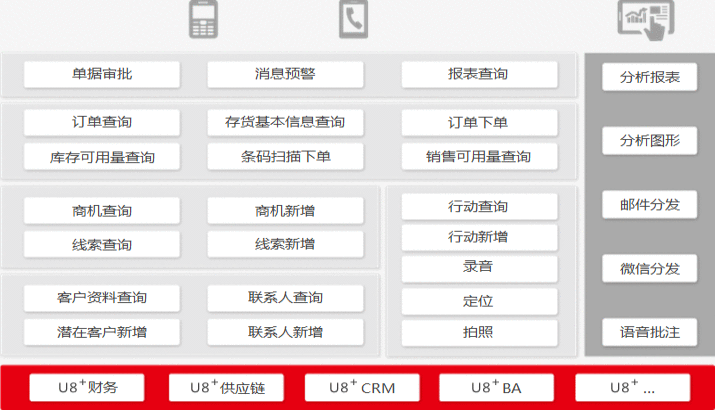Select 订单下单 button
This screenshot has height=410, width=715.
[479, 123]
